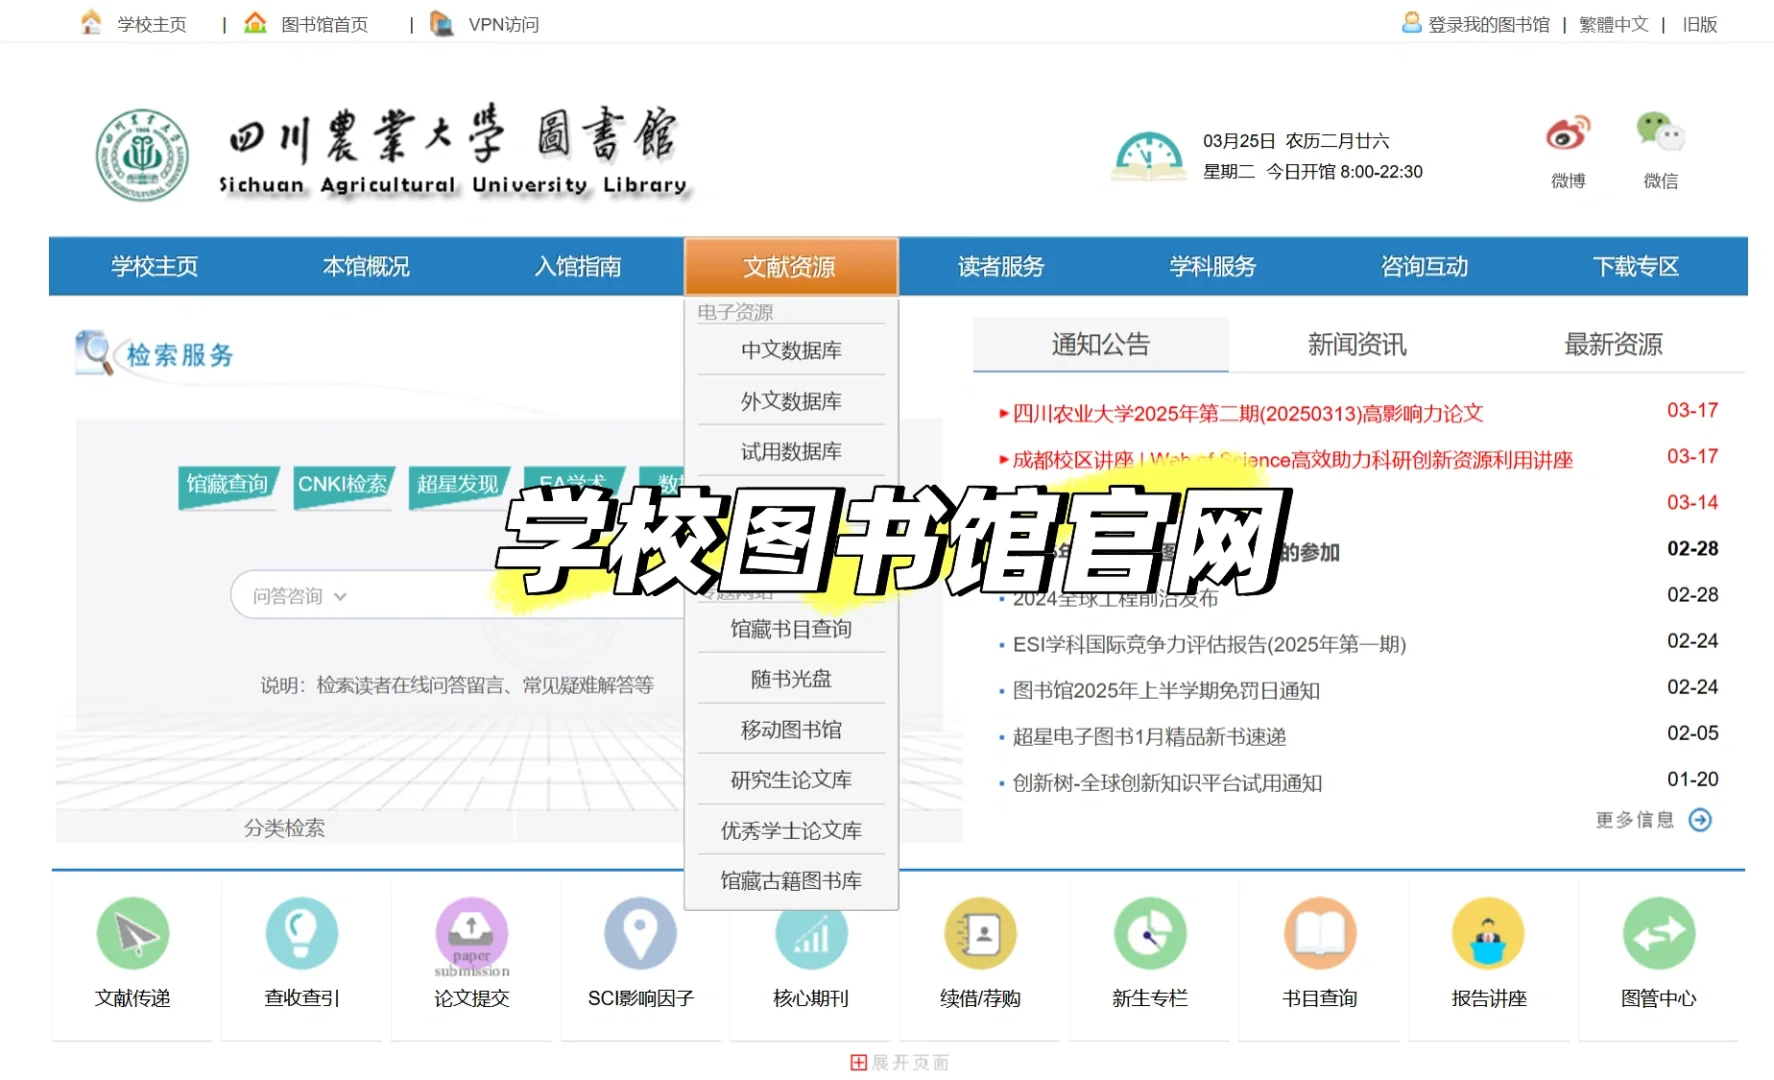Click the clock icon beside the date
This screenshot has width=1774, height=1080.
pyautogui.click(x=1148, y=157)
